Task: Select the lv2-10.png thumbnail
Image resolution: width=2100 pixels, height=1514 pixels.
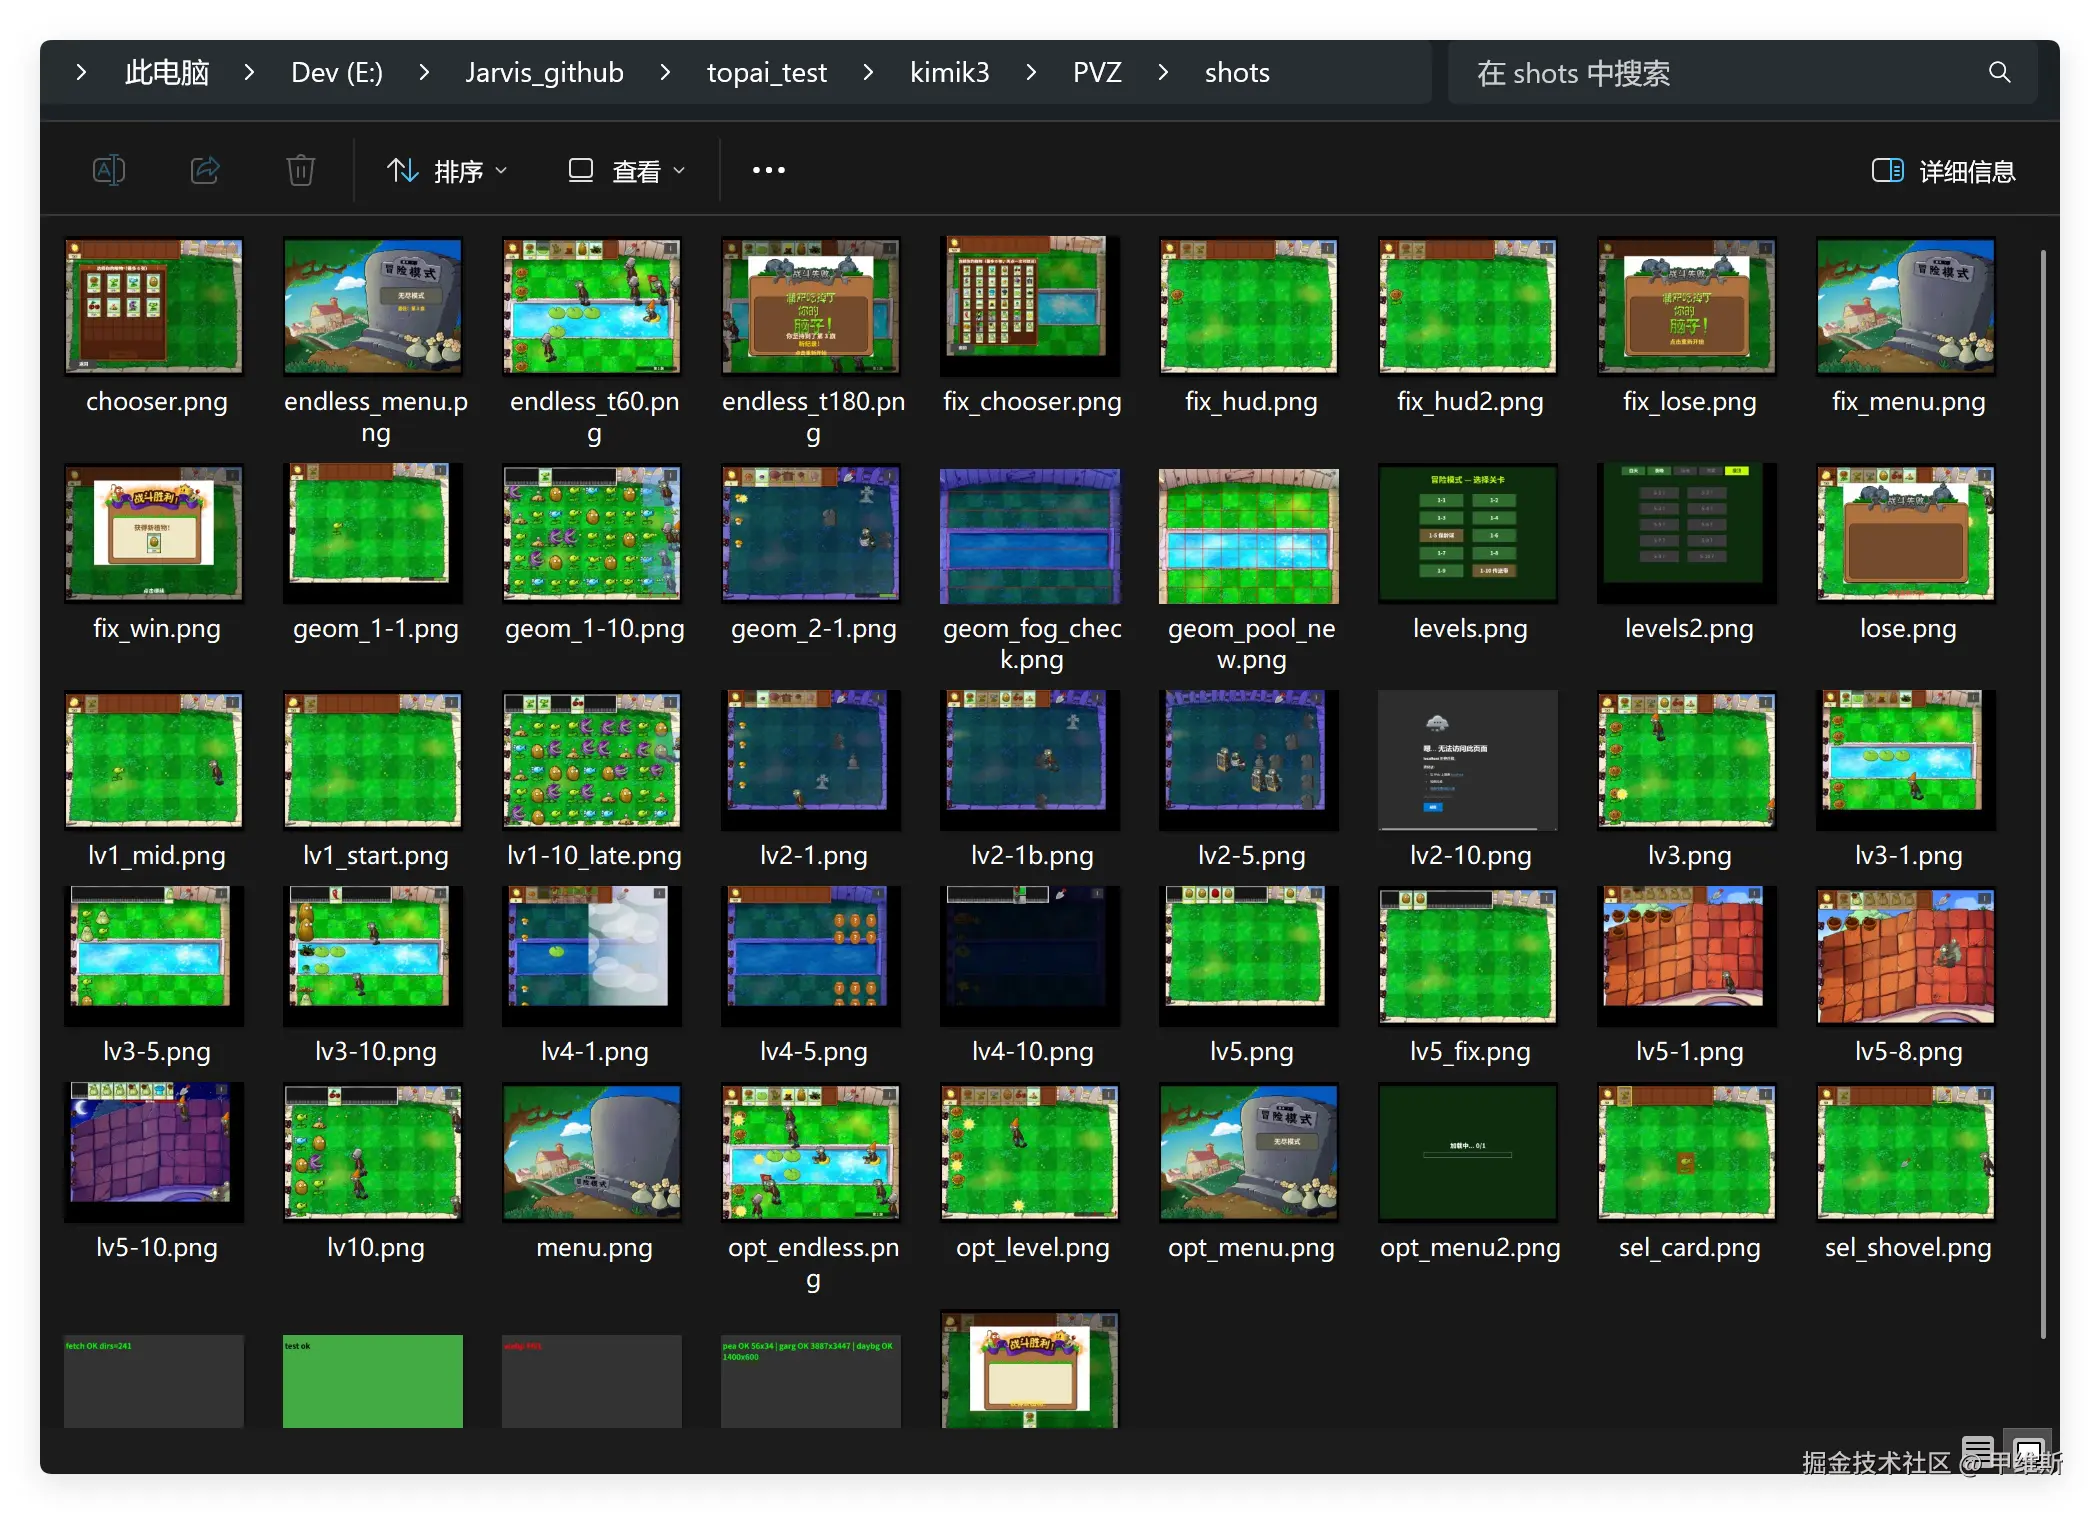Action: [x=1468, y=760]
